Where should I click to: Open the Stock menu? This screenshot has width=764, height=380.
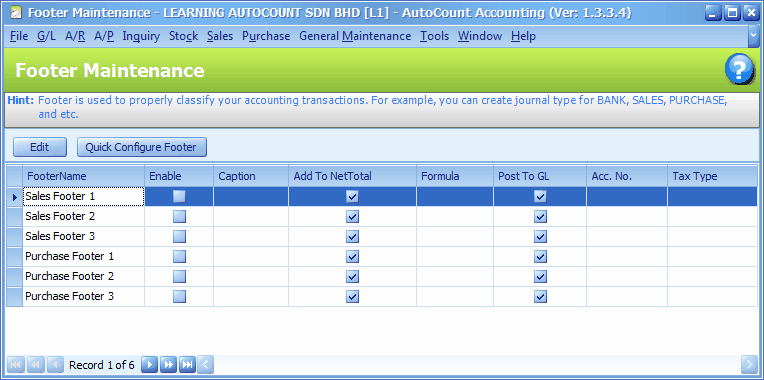(x=184, y=36)
